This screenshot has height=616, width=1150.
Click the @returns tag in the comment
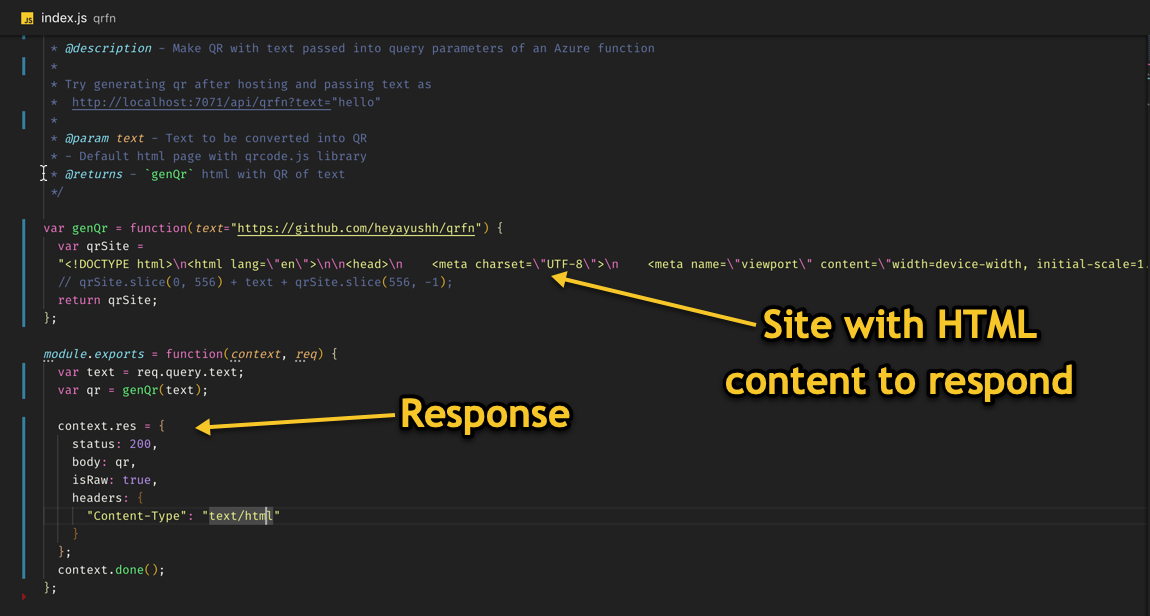click(93, 174)
